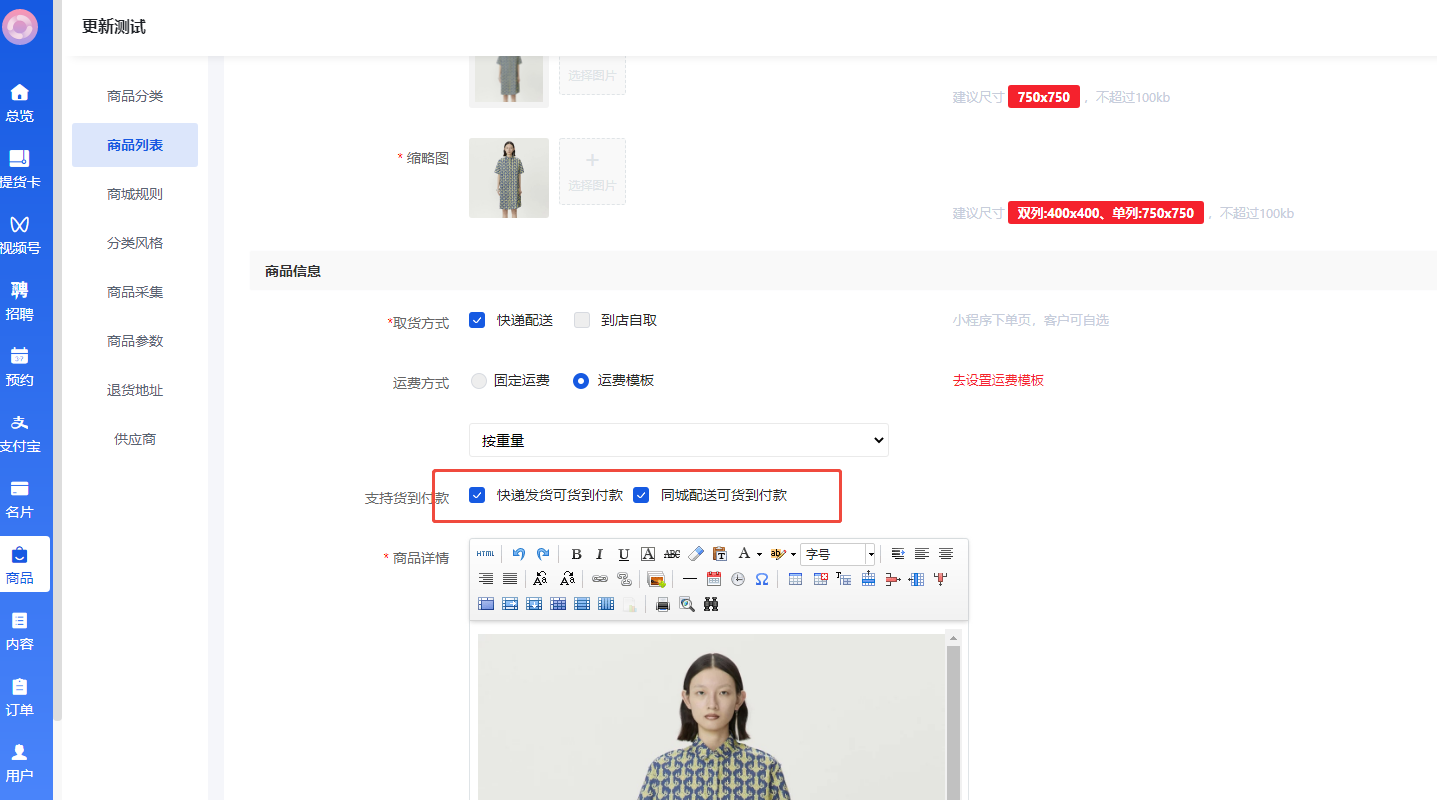Image resolution: width=1437 pixels, height=800 pixels.
Task: Switch editor to HTML source mode
Action: pyautogui.click(x=486, y=554)
